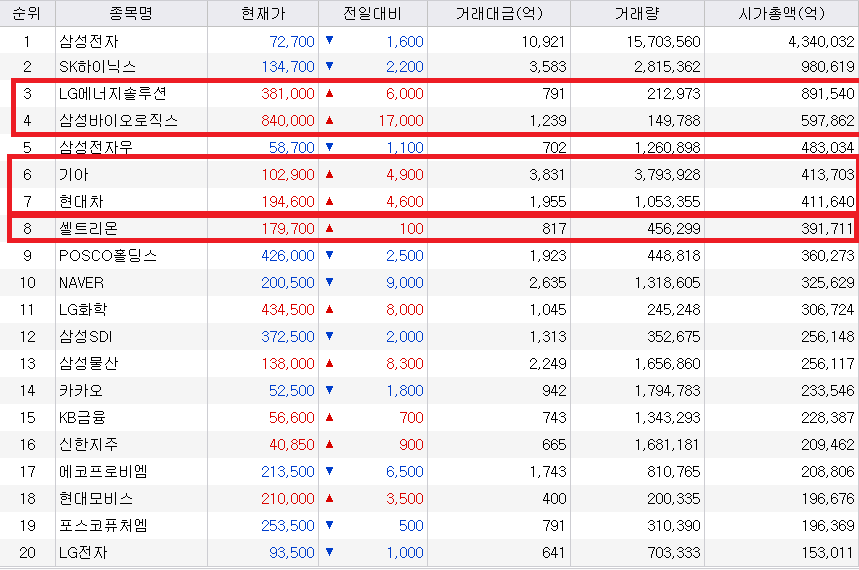
Task: Click trading value 3,831 for 기아
Action: (548, 175)
